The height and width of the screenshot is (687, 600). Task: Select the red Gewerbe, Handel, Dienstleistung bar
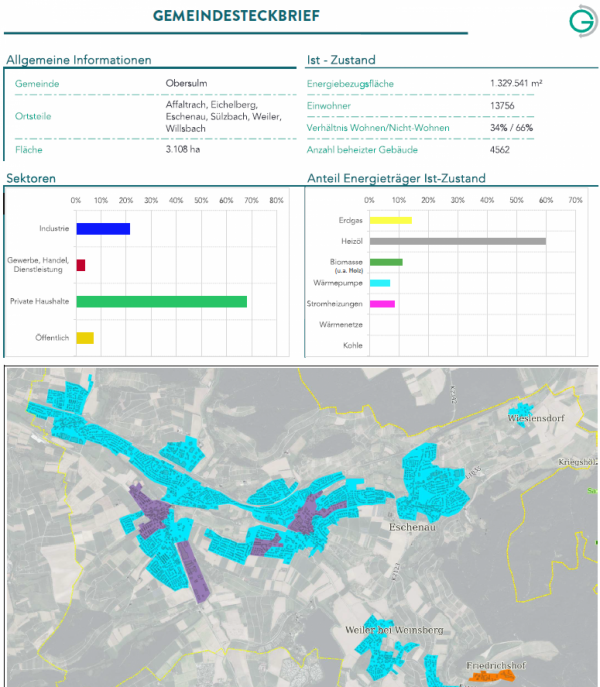[x=80, y=265]
